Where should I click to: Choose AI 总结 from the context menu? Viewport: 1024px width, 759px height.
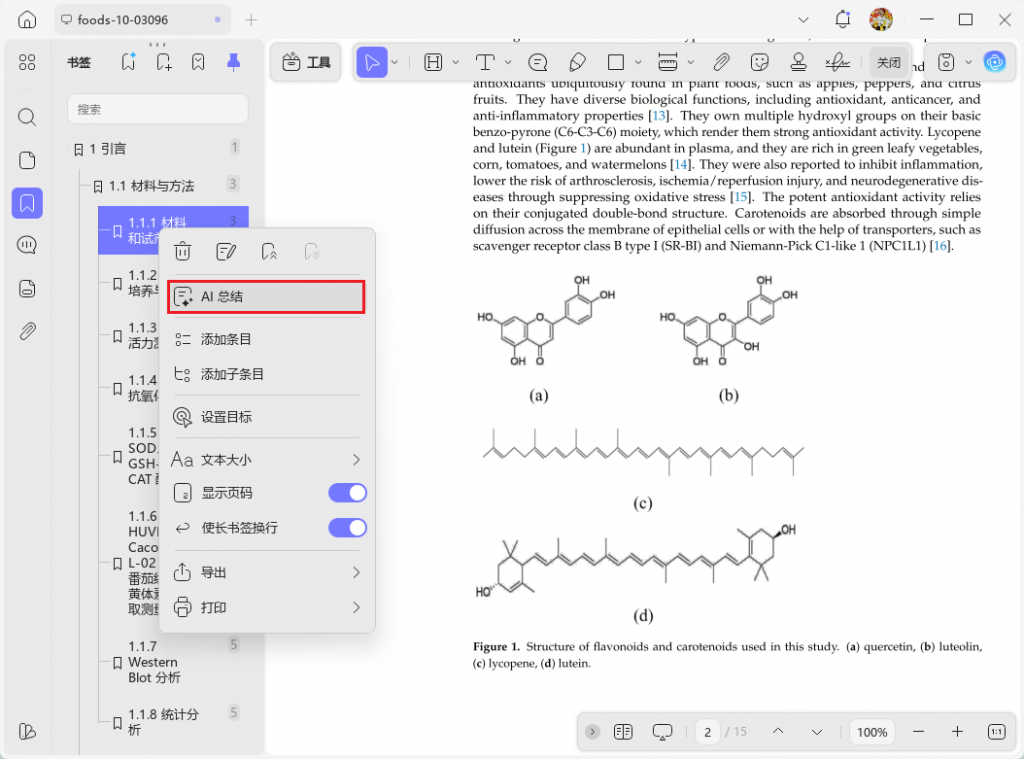(x=265, y=297)
